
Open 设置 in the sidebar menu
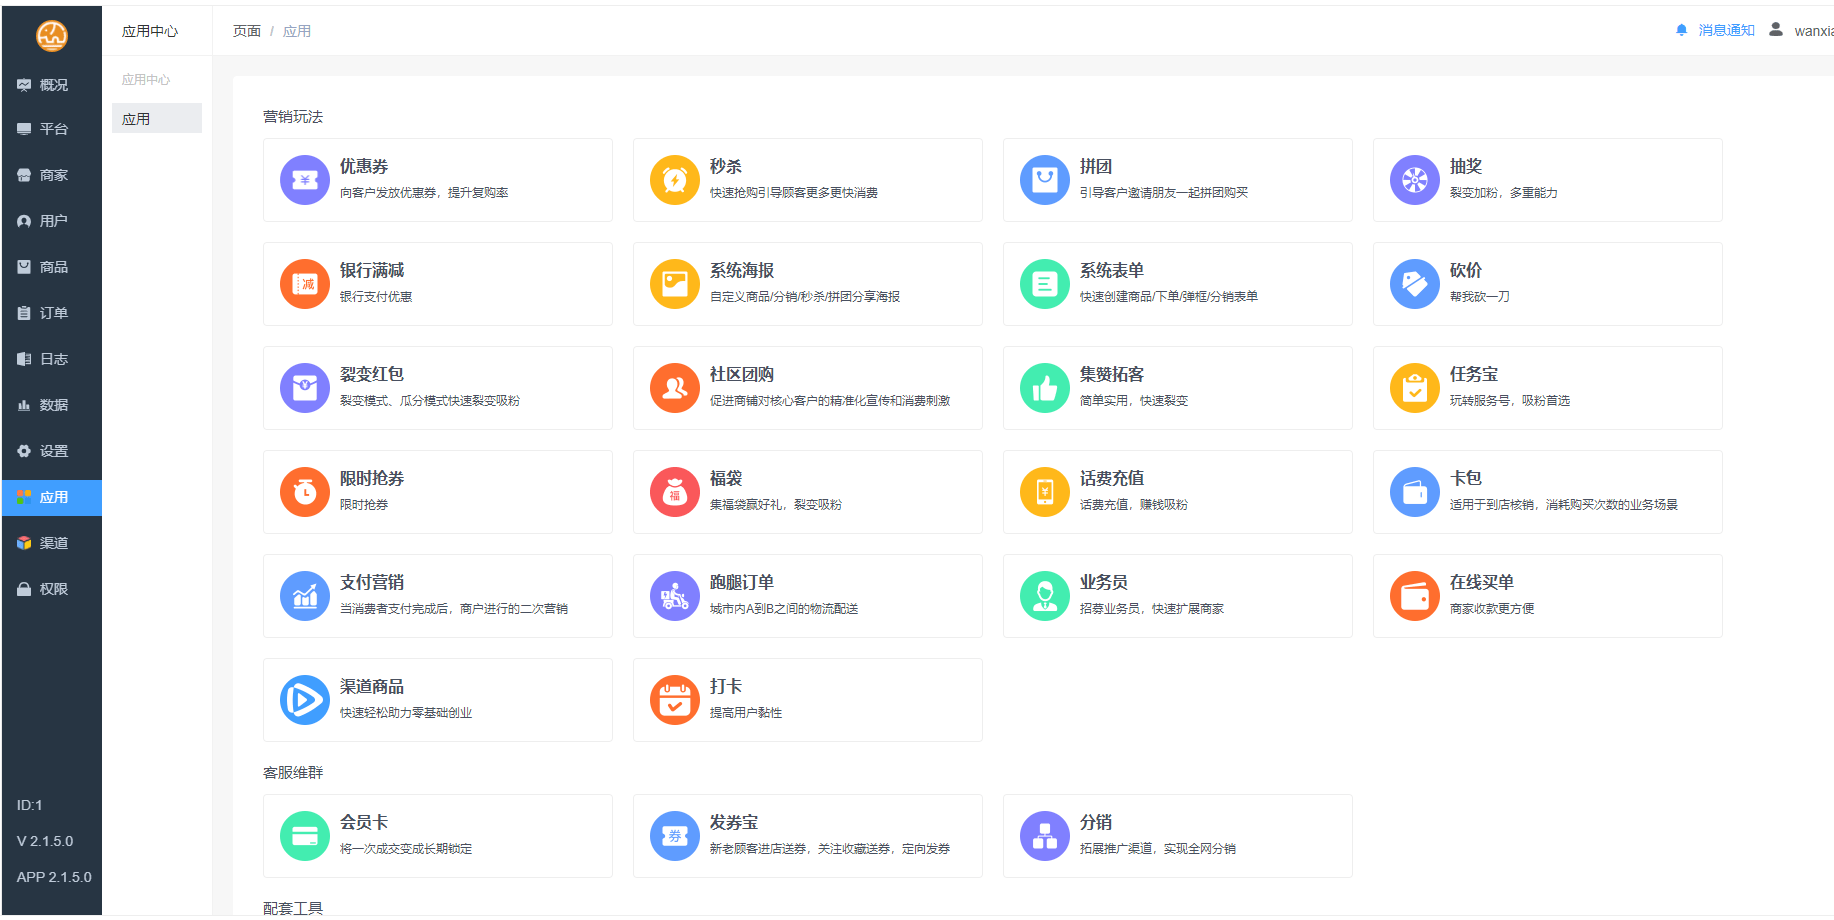pos(53,451)
